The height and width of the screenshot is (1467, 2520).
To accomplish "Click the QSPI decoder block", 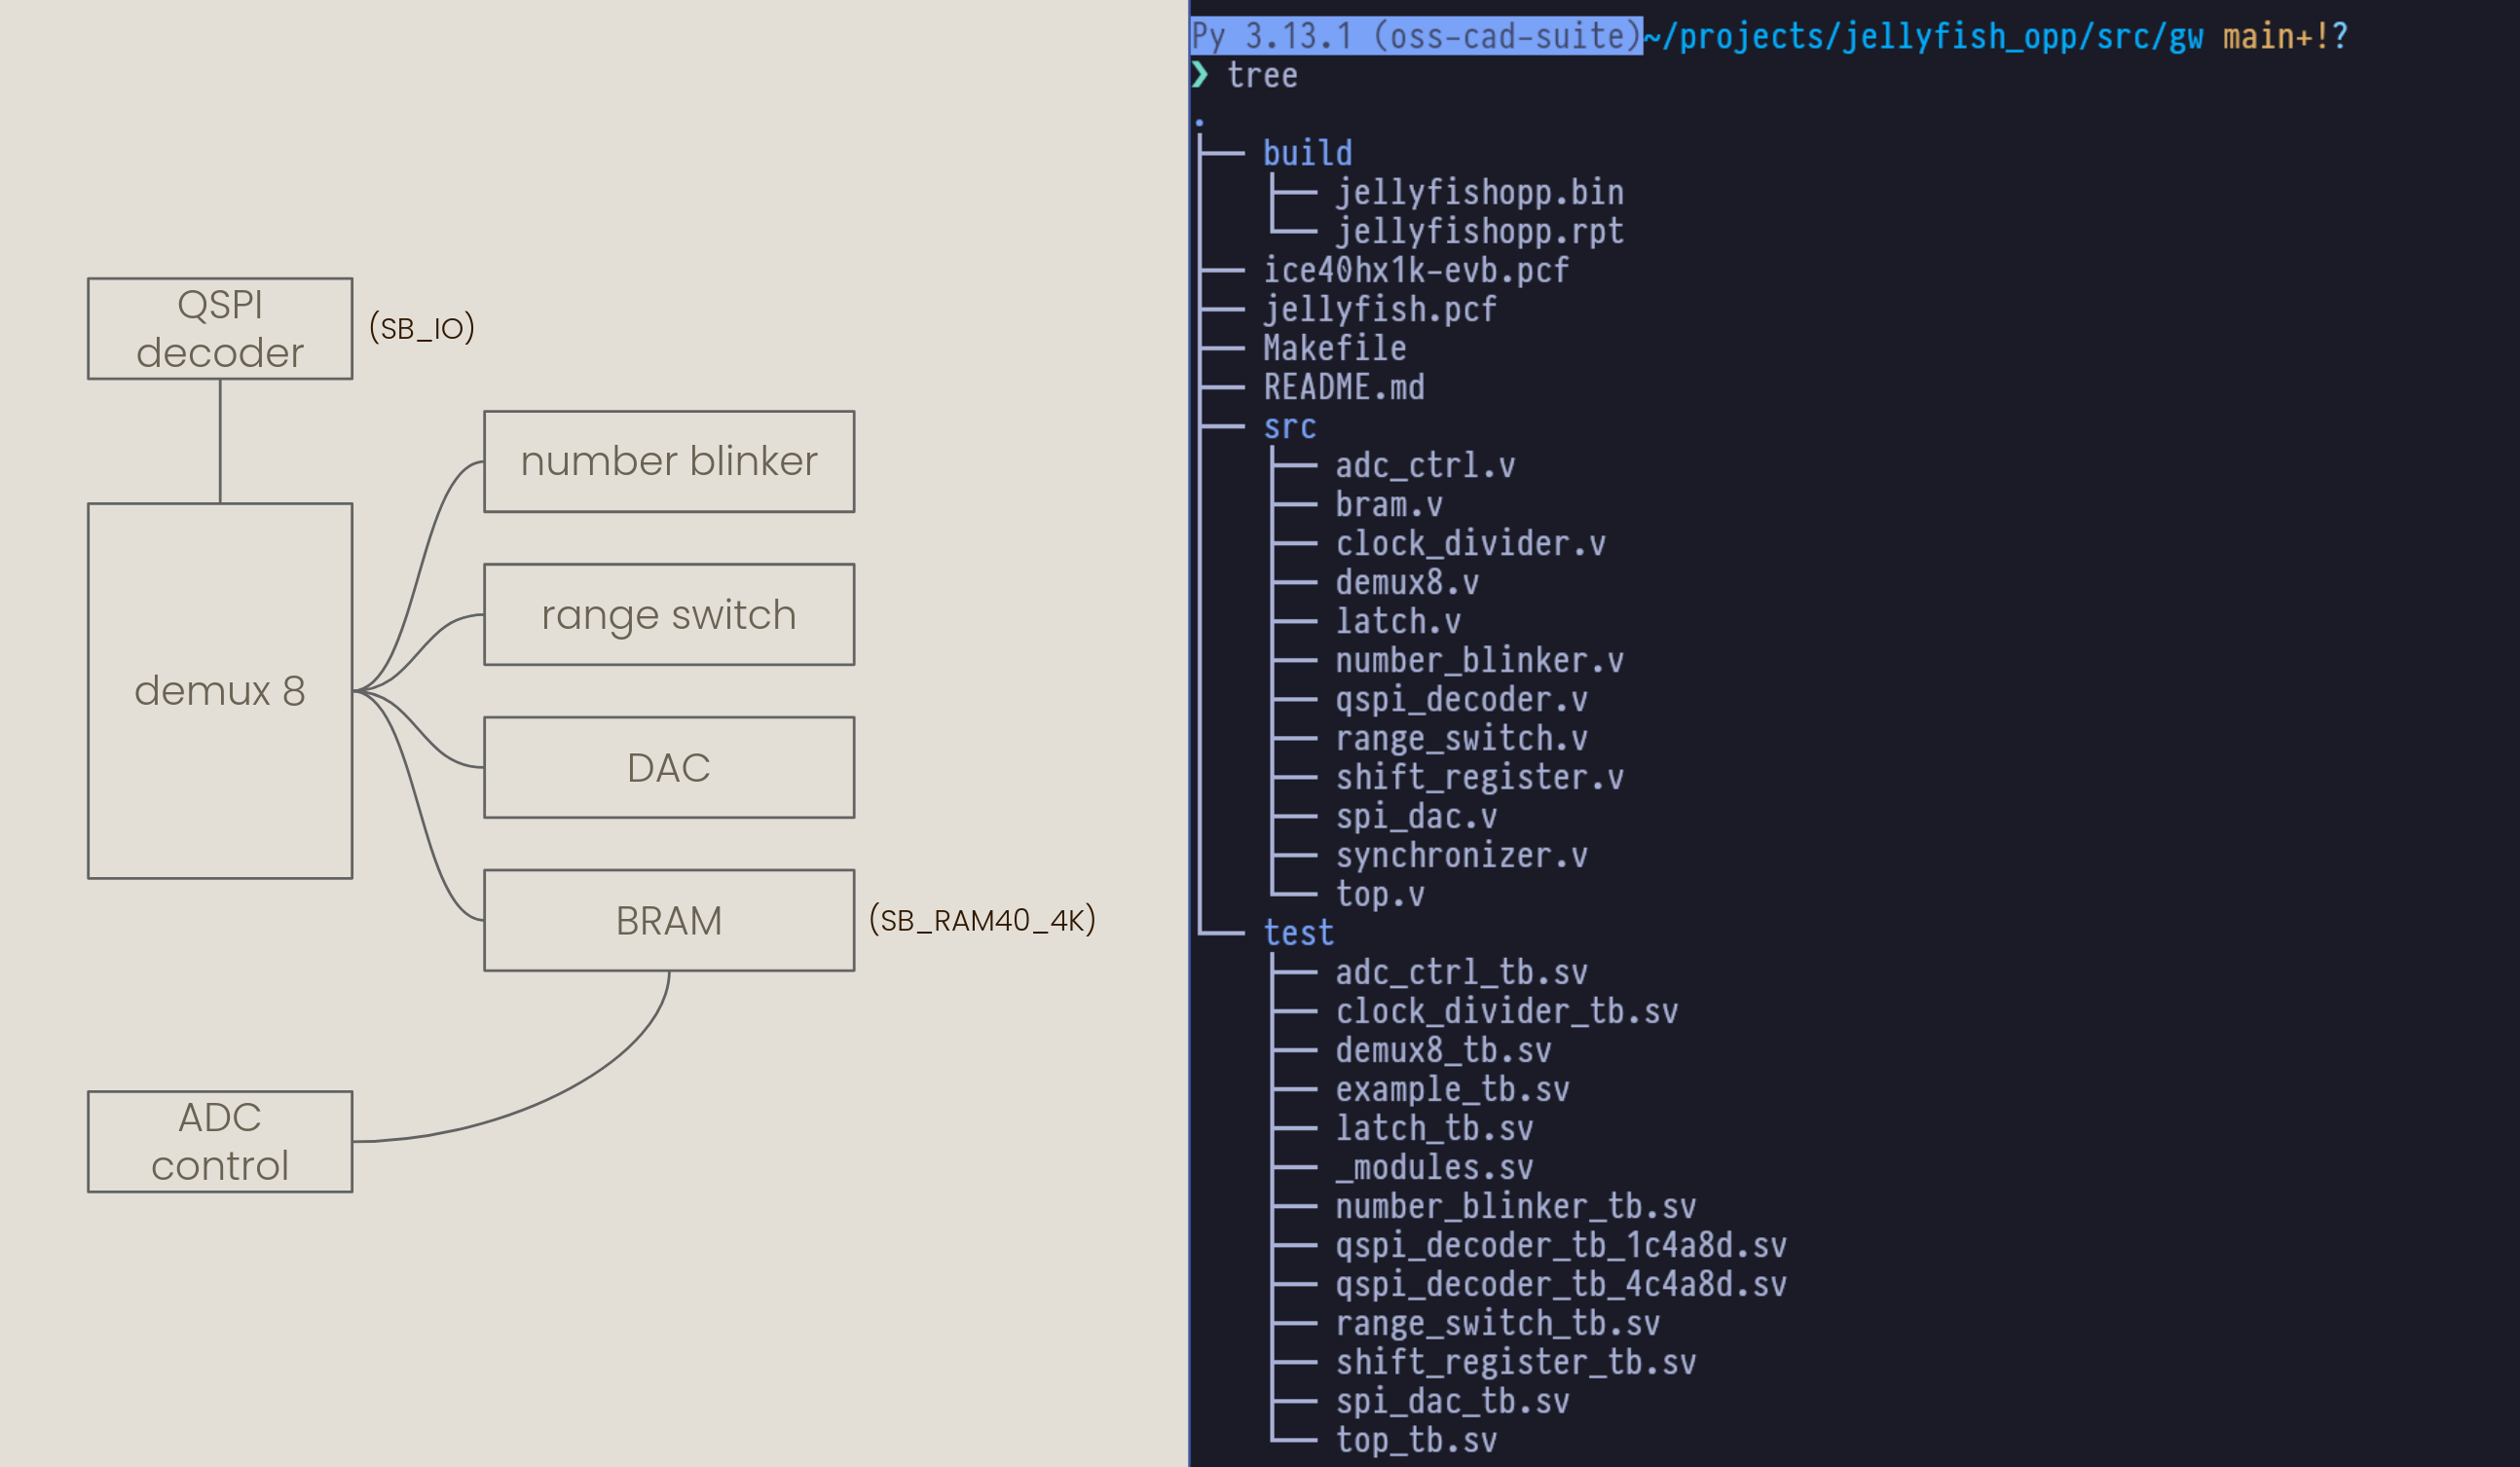I will tap(220, 328).
